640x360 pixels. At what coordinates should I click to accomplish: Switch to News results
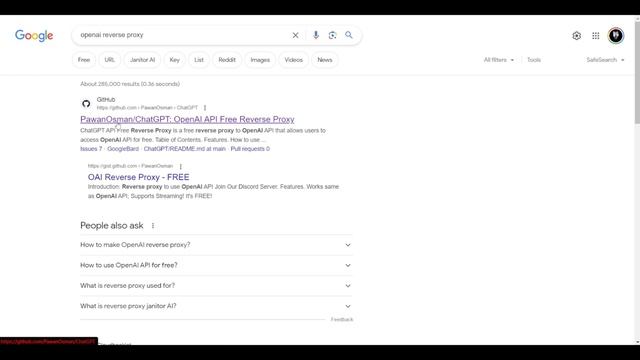click(x=325, y=60)
